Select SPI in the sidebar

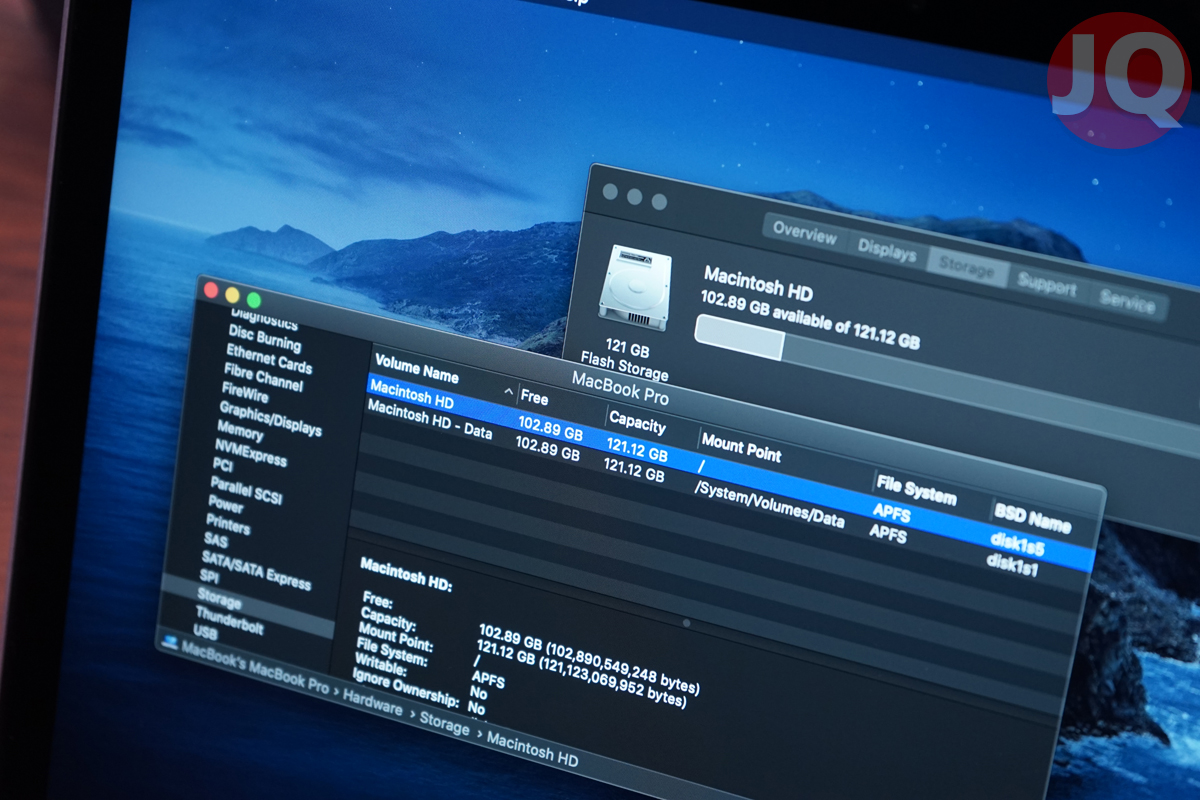pos(209,577)
